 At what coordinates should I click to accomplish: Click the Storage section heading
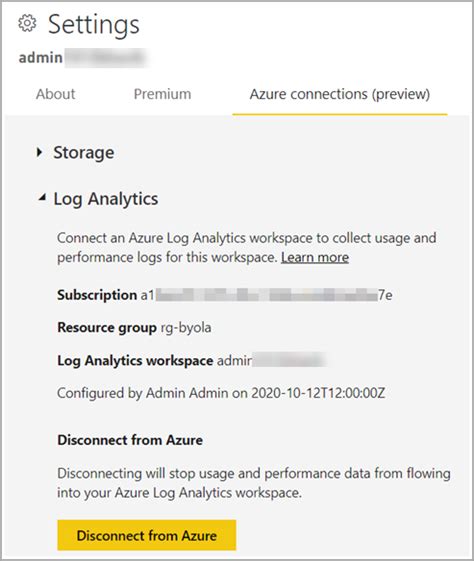[x=84, y=153]
